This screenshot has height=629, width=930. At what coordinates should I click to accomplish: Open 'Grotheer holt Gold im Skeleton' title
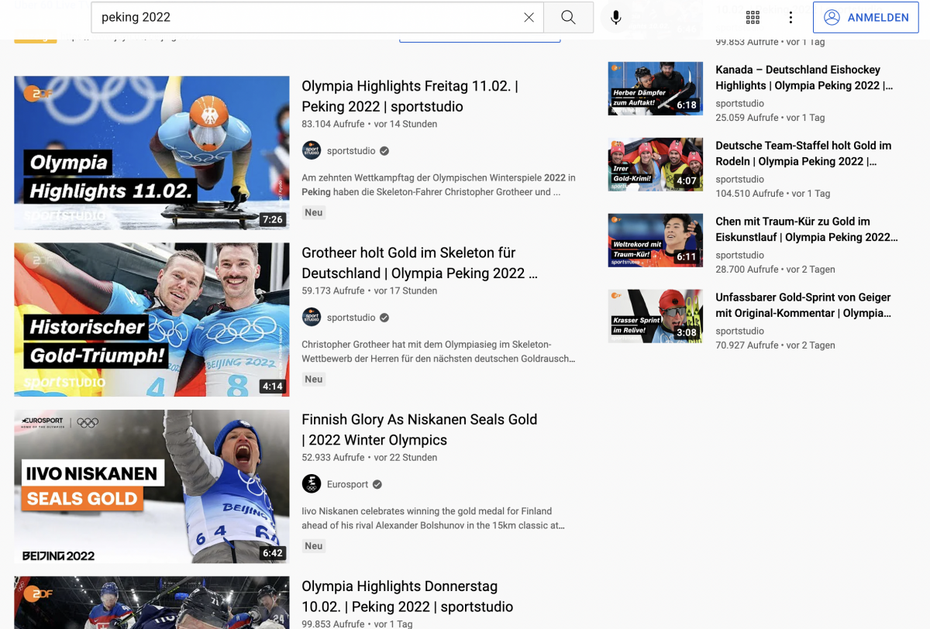click(419, 263)
